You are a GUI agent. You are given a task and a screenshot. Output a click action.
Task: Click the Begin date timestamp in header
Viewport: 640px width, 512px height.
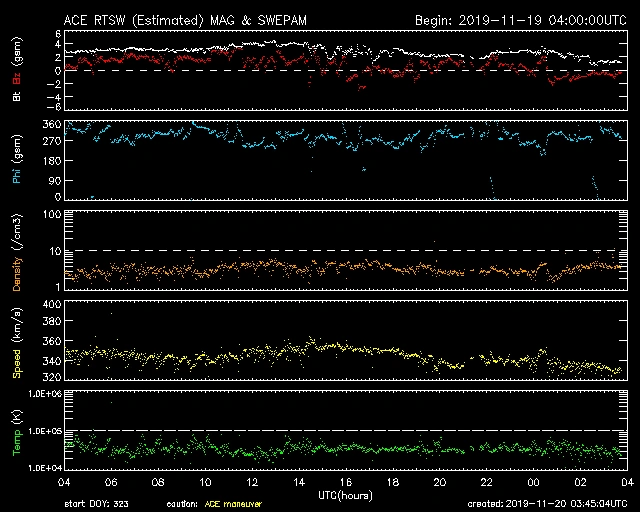click(519, 20)
